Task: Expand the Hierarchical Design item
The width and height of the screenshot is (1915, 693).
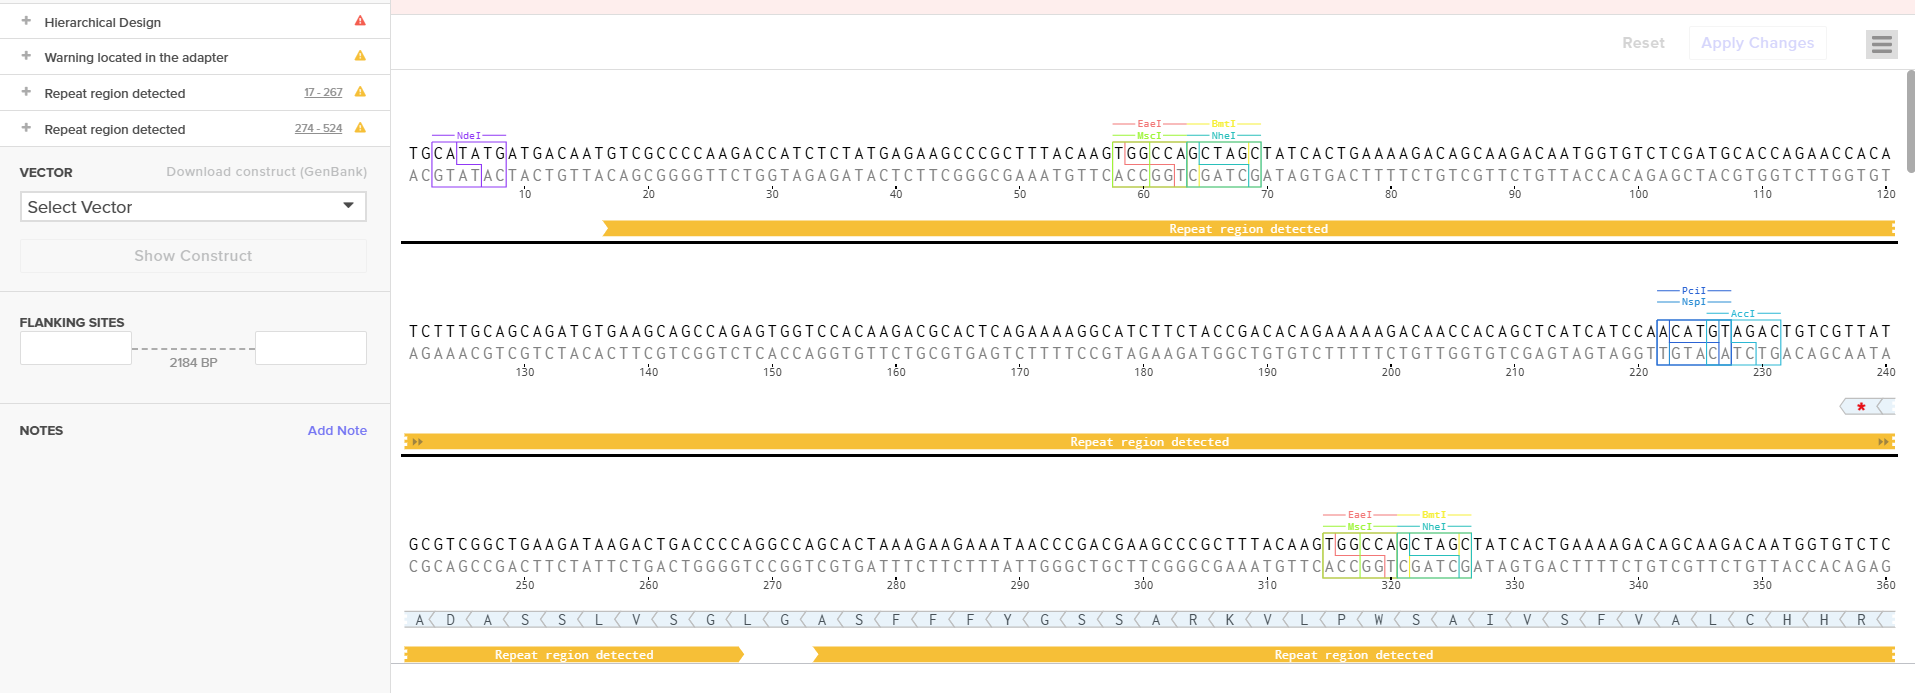Action: click(x=26, y=21)
